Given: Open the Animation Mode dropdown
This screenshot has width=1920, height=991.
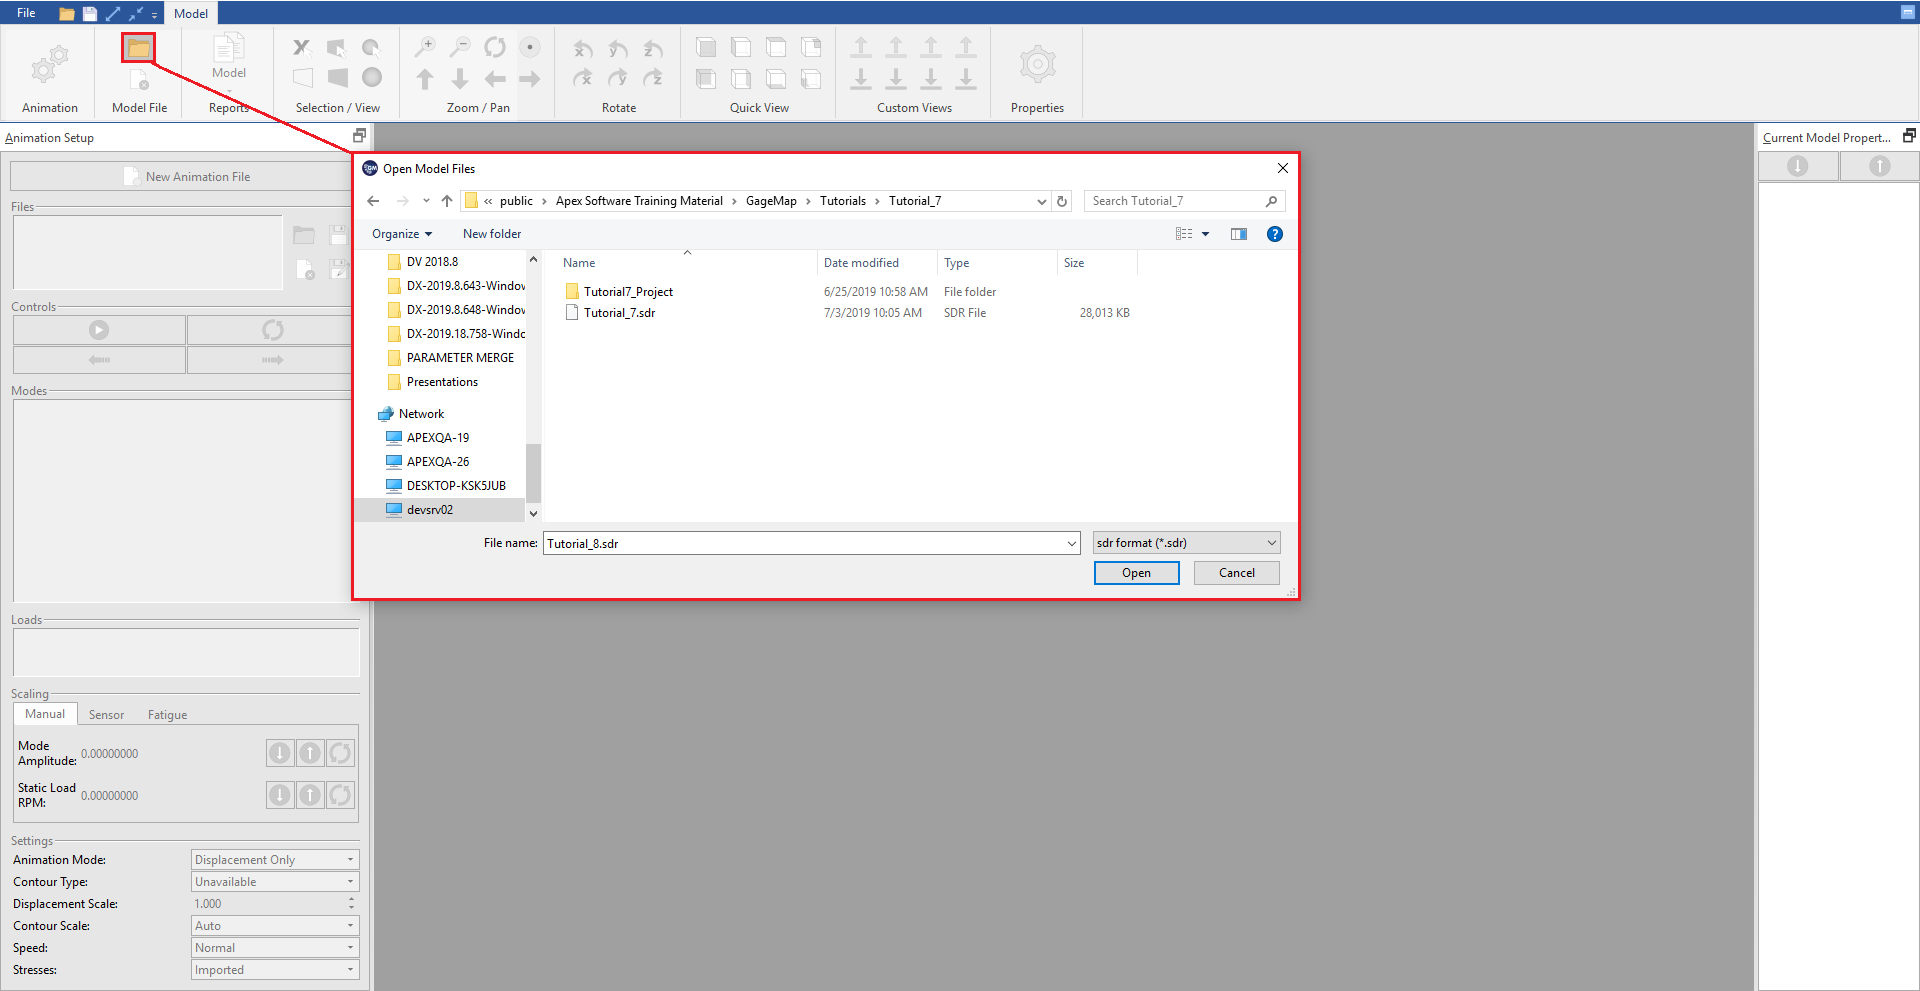Looking at the screenshot, I should coord(275,860).
